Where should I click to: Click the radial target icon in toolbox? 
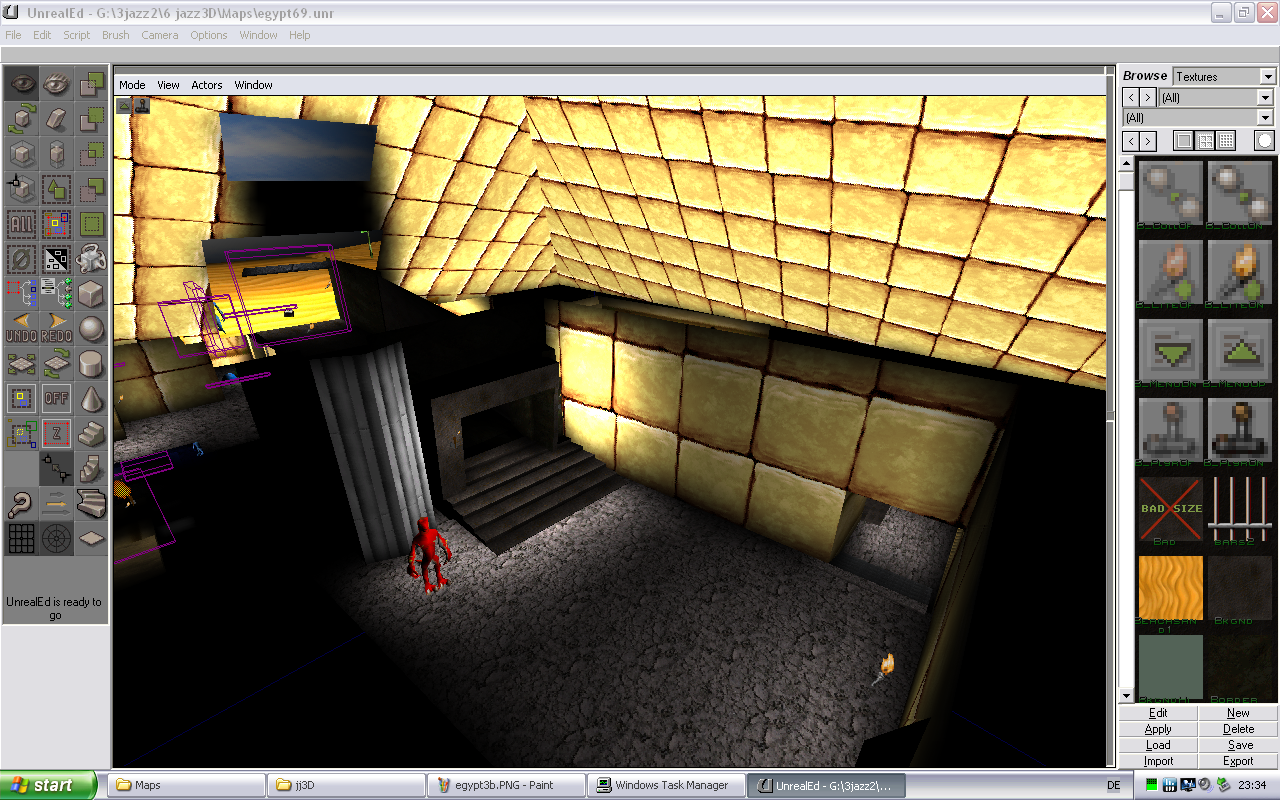tap(57, 539)
